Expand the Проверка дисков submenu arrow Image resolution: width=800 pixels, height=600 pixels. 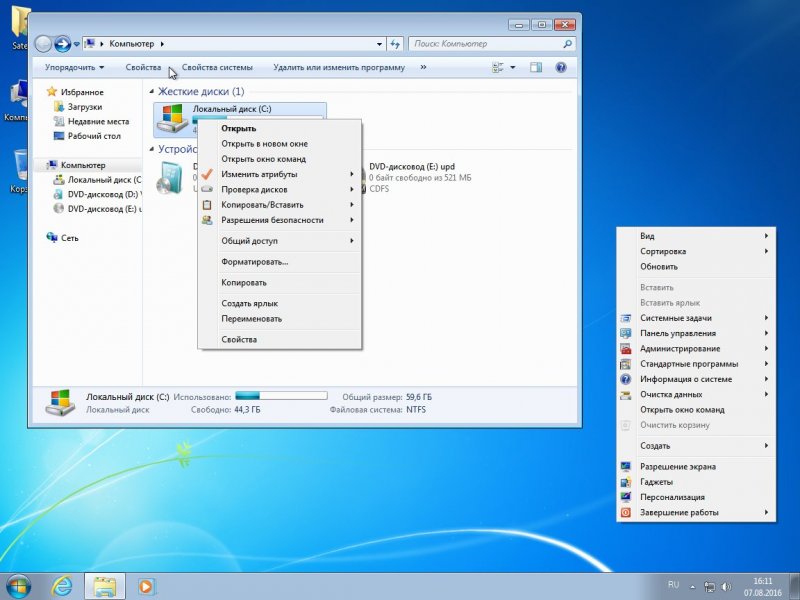[x=352, y=189]
